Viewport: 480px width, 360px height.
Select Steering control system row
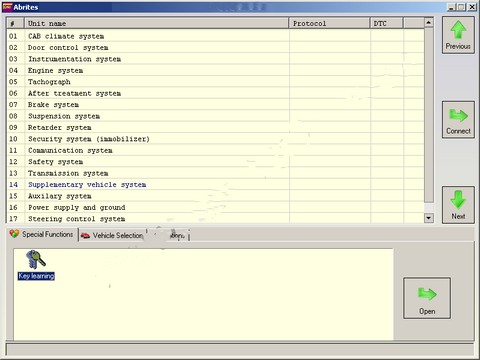215,218
